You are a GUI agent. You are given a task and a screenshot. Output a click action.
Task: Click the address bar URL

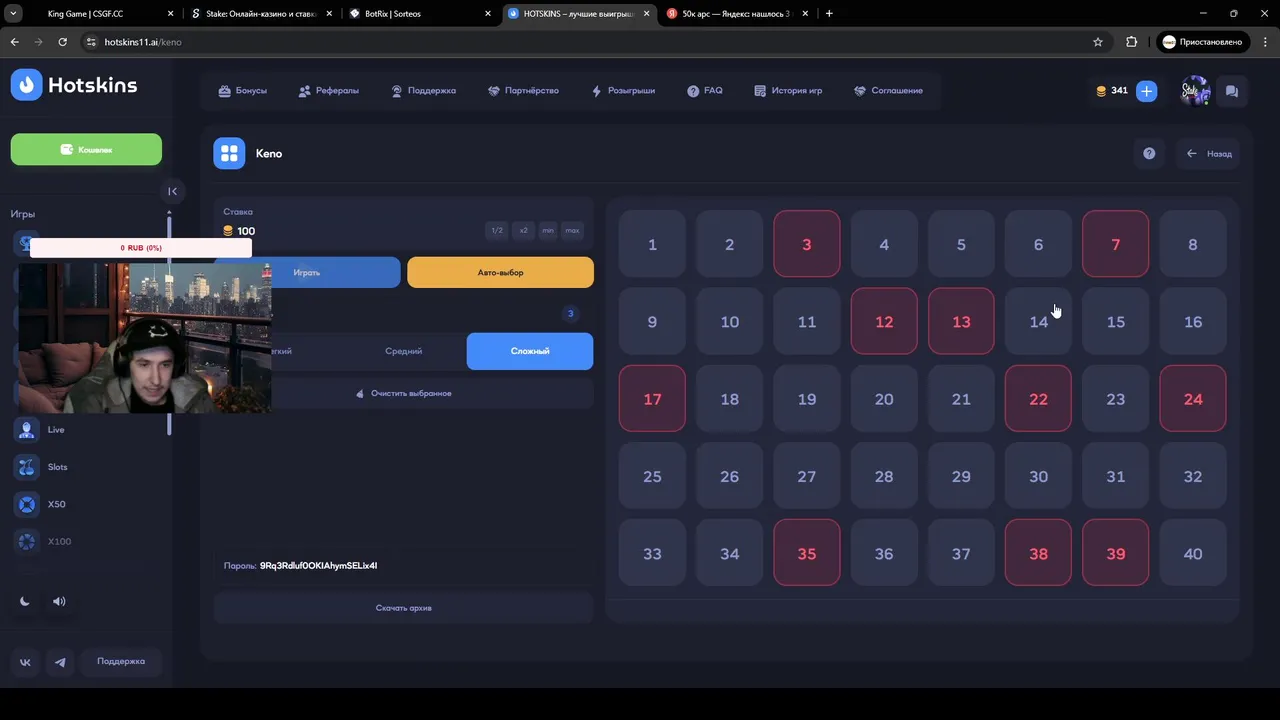click(143, 42)
